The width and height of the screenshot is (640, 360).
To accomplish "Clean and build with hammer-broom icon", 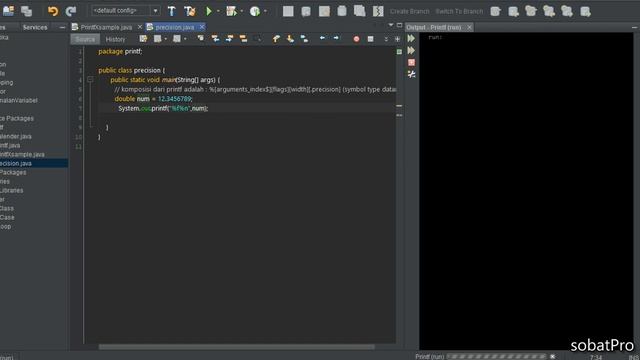I will tap(190, 11).
